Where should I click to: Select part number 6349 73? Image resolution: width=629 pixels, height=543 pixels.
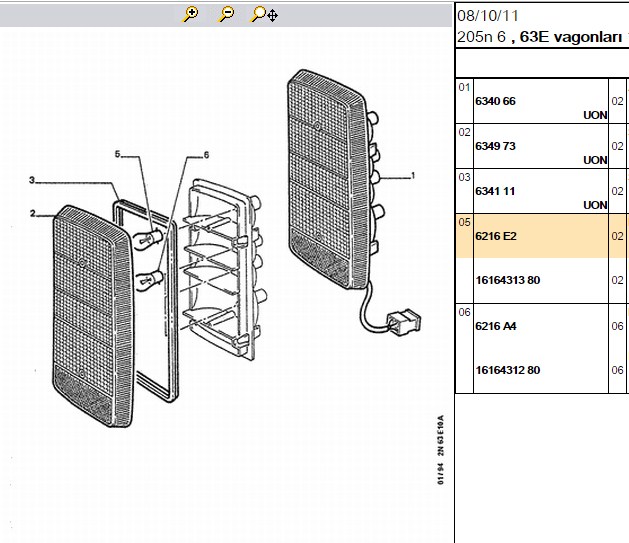pos(495,146)
